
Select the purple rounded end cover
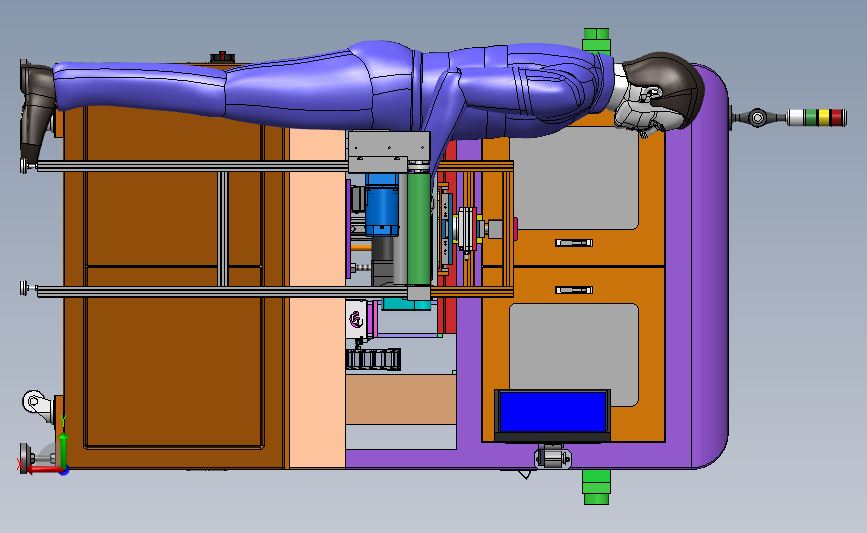(x=710, y=266)
